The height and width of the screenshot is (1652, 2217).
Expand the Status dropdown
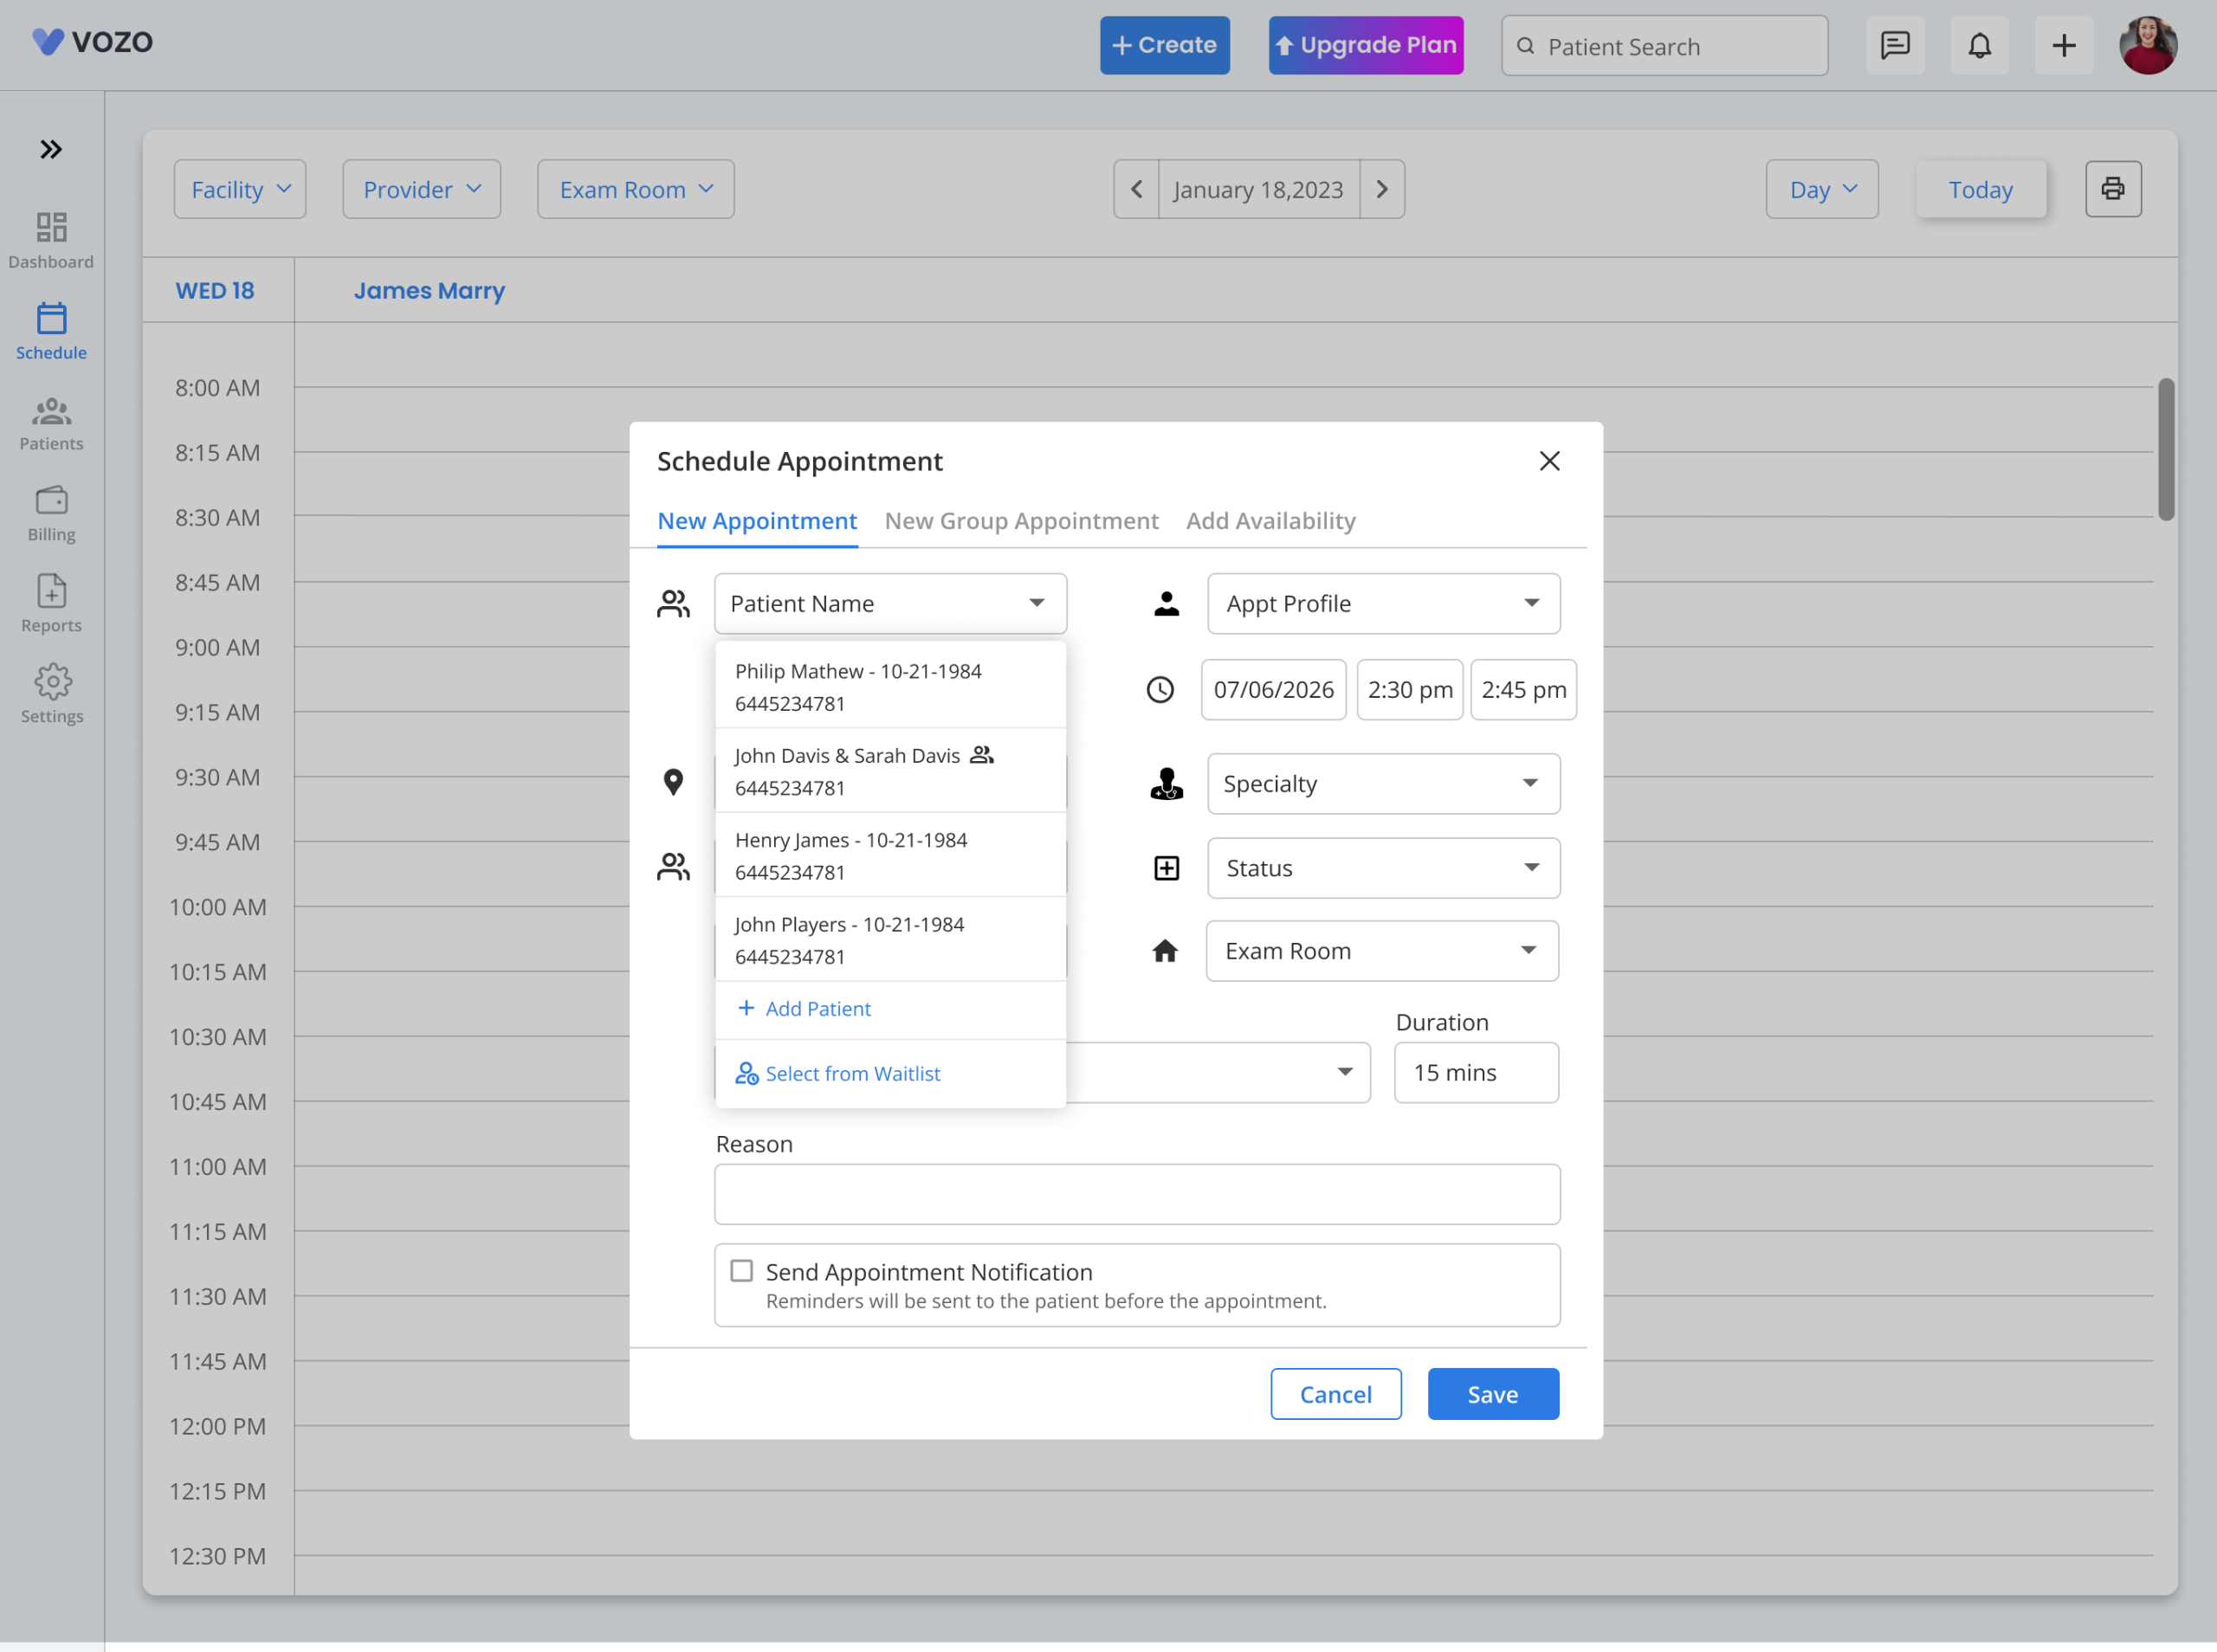[x=1383, y=868]
